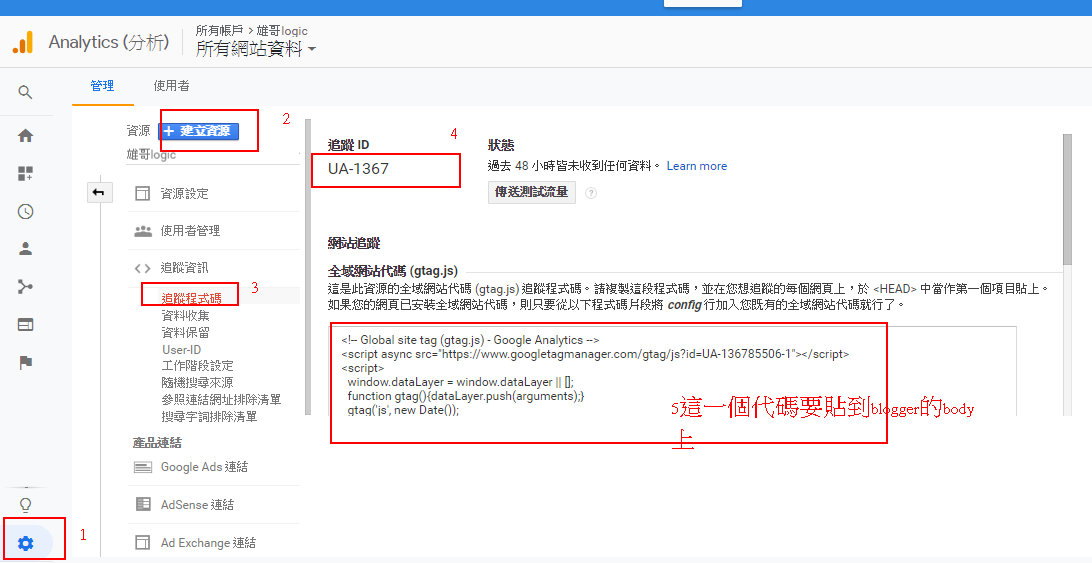Open Conversions flag icon
The height and width of the screenshot is (563, 1092).
[x=25, y=362]
